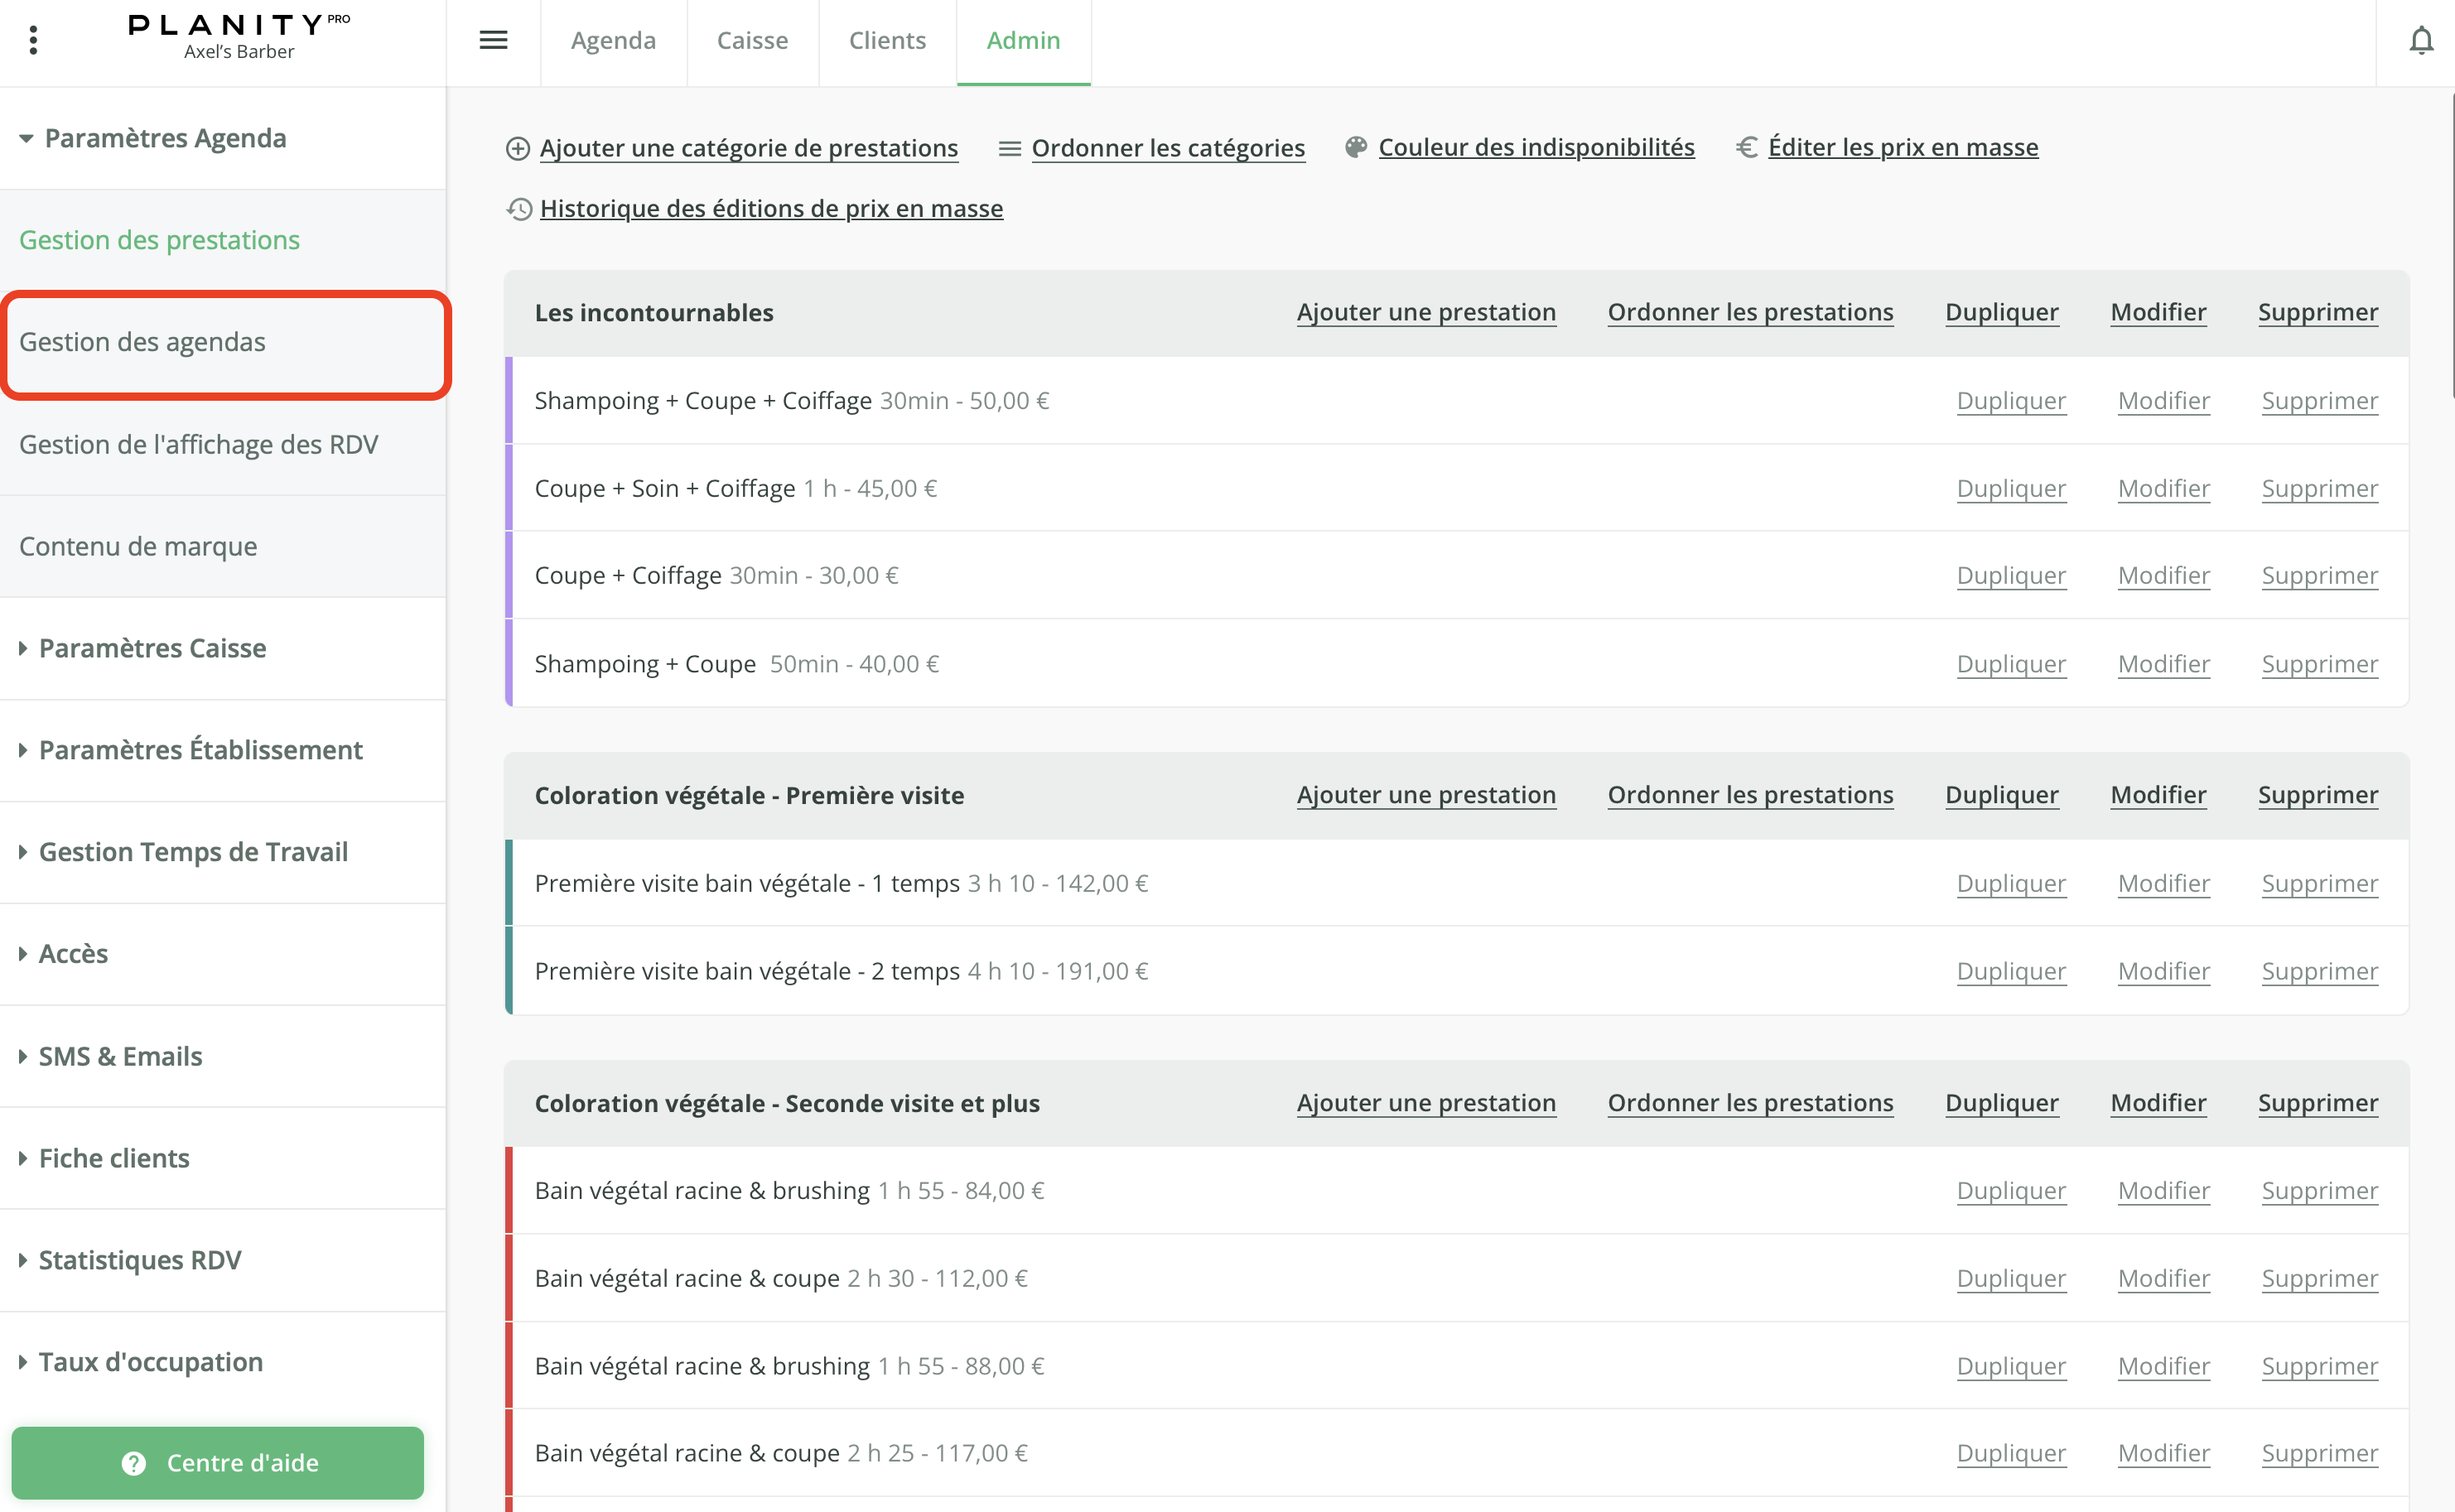
Task: Click the euro icon for bulk prices
Action: pyautogui.click(x=1746, y=148)
